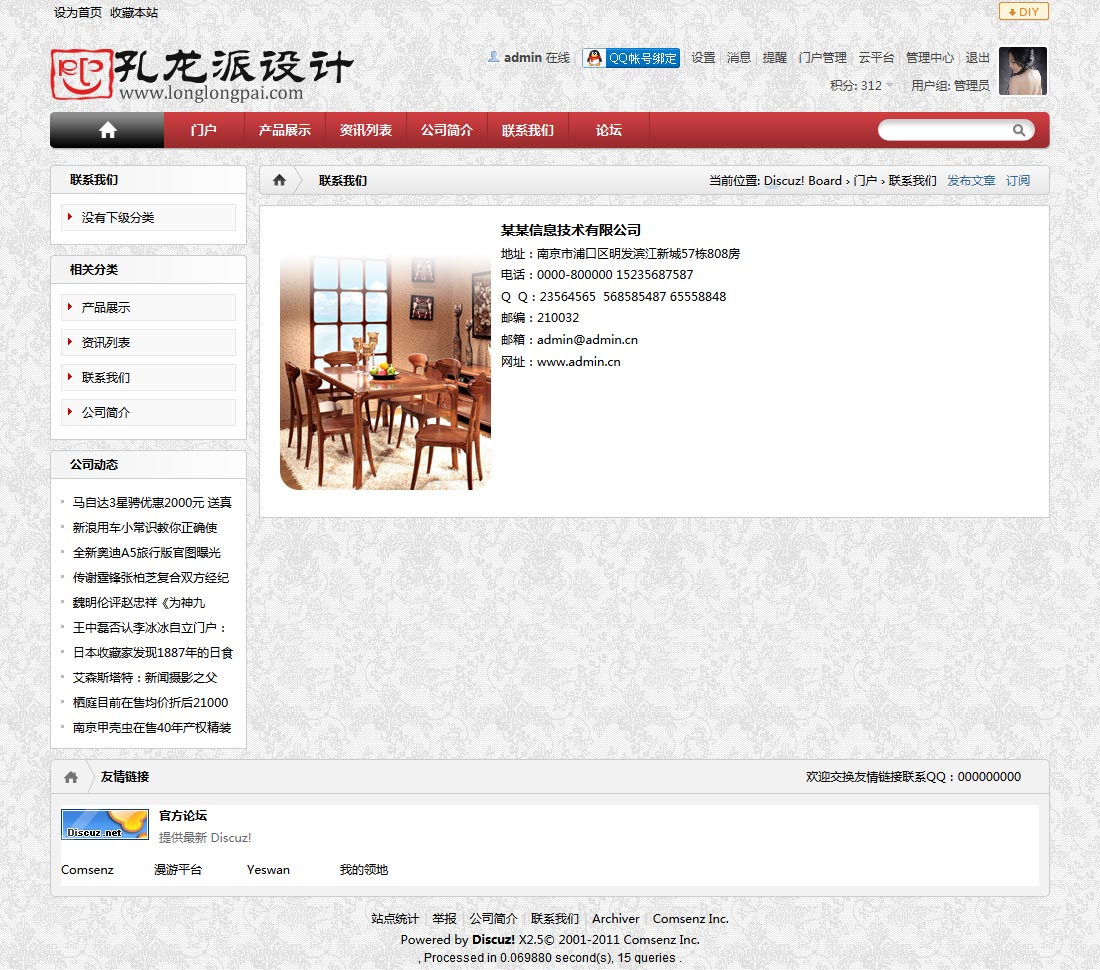Click 举报 footer link
This screenshot has height=970, width=1100.
click(444, 919)
